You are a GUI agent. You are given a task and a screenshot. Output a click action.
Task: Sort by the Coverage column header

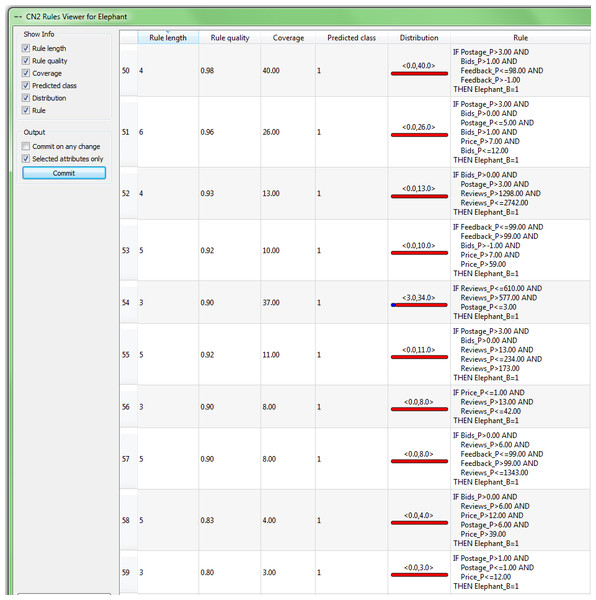(x=288, y=38)
